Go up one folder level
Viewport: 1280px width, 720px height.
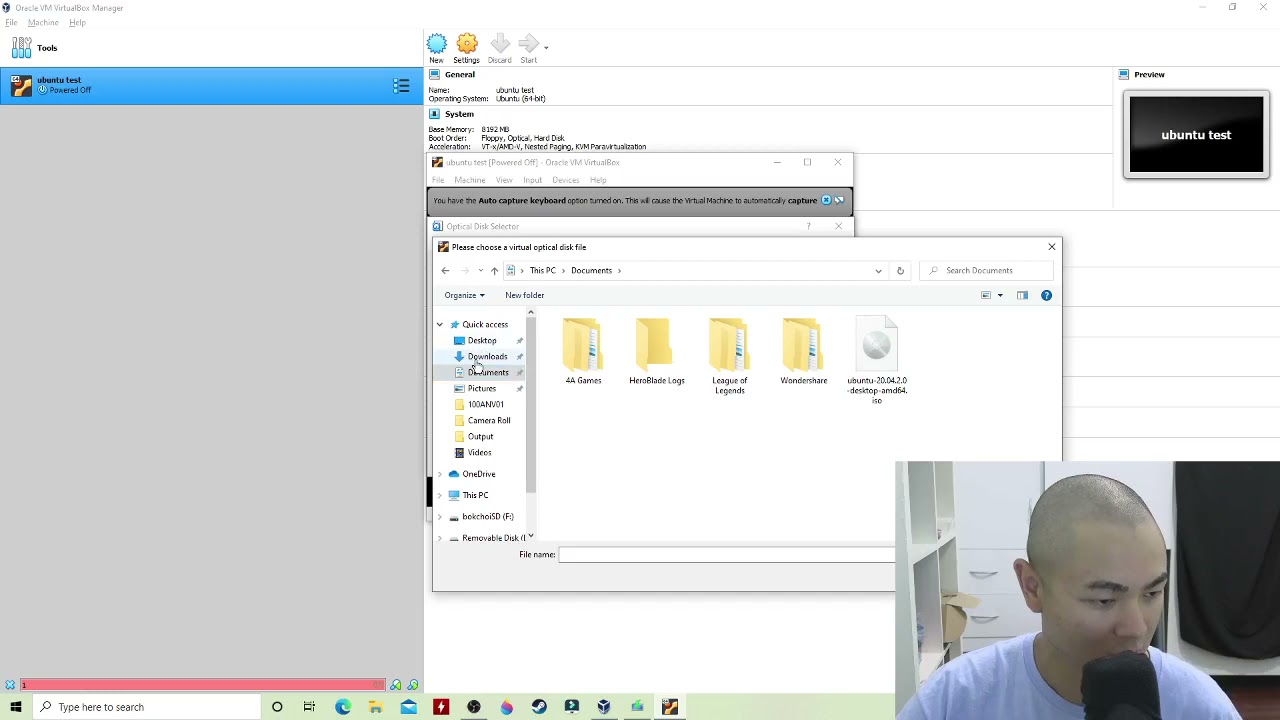point(494,271)
